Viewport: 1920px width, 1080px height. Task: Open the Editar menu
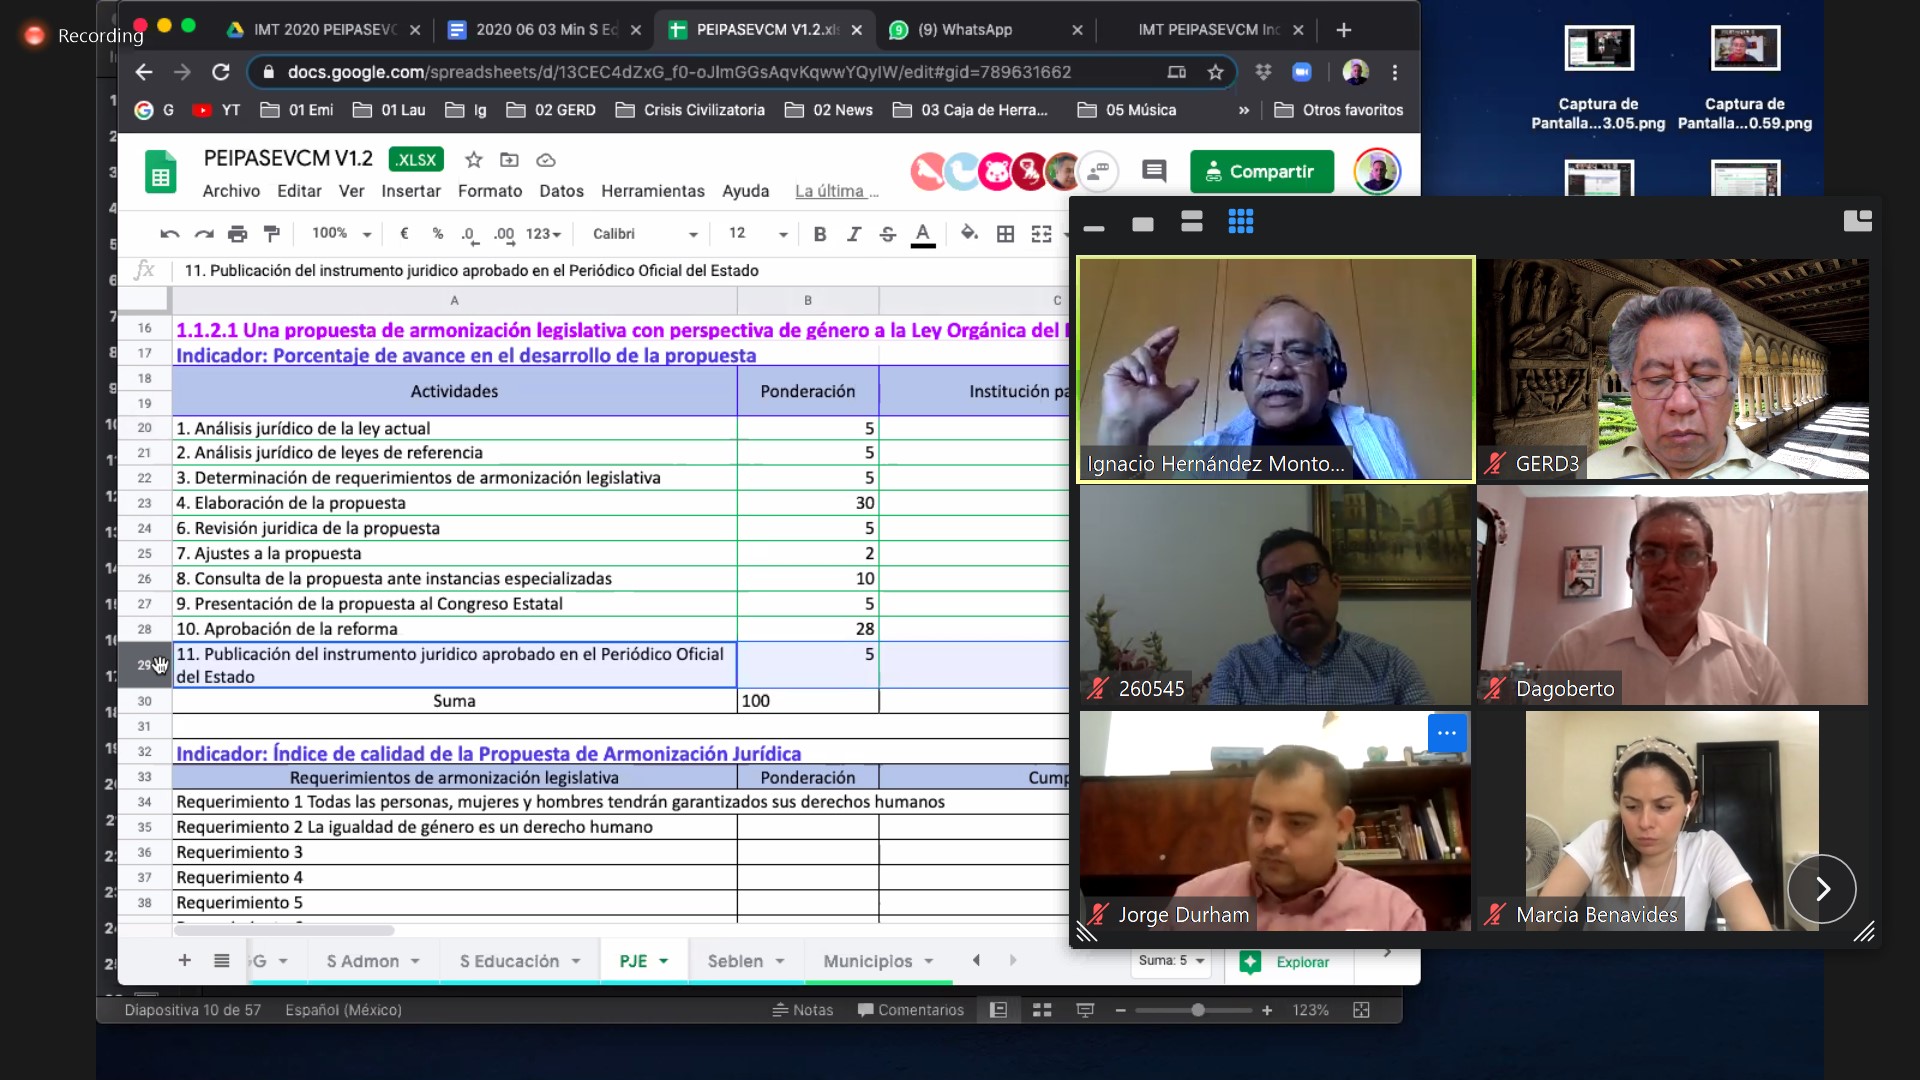(x=299, y=191)
